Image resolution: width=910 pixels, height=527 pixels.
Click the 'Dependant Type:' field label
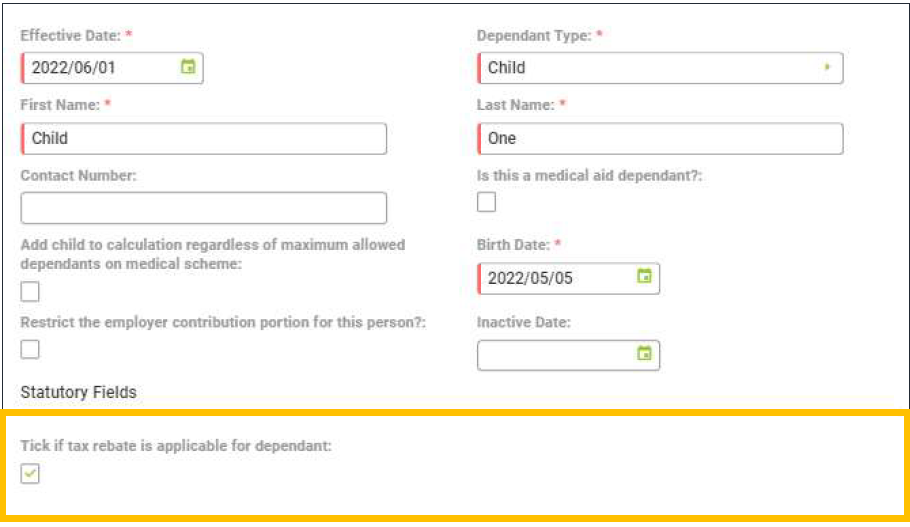535,35
